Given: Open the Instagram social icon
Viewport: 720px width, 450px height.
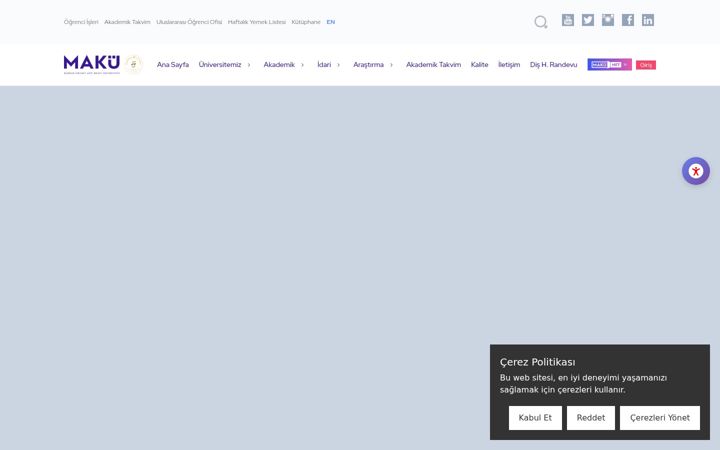Looking at the screenshot, I should 608,20.
